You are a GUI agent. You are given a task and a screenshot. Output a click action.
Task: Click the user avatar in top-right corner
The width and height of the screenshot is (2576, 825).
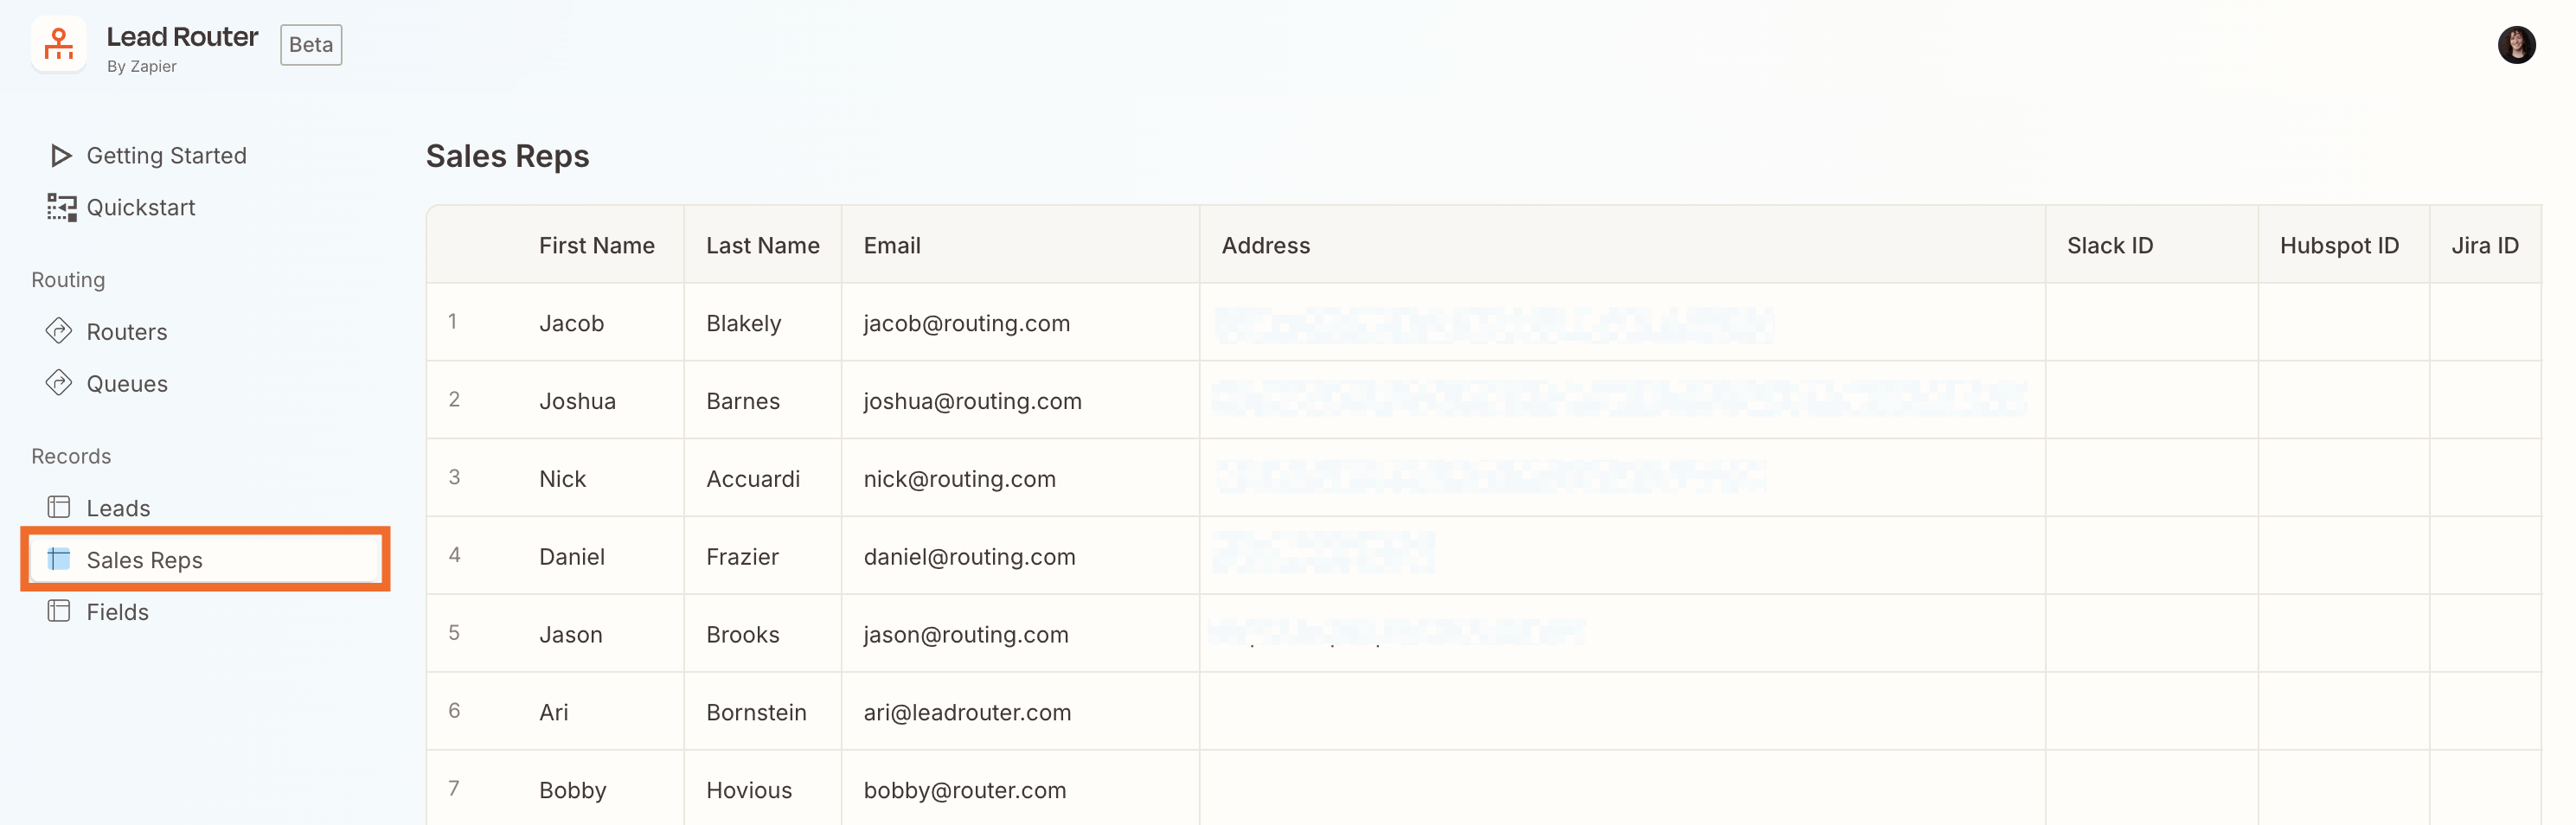2518,45
